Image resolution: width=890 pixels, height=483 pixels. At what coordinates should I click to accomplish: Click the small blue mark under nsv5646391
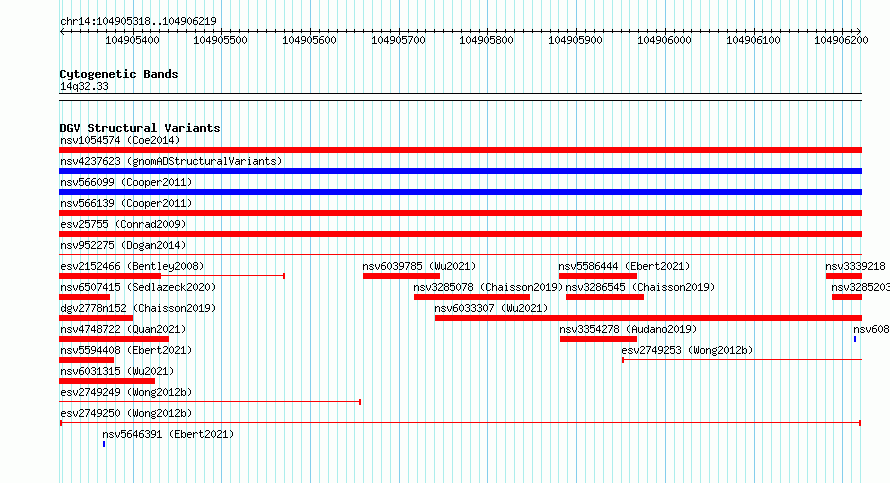tap(104, 444)
